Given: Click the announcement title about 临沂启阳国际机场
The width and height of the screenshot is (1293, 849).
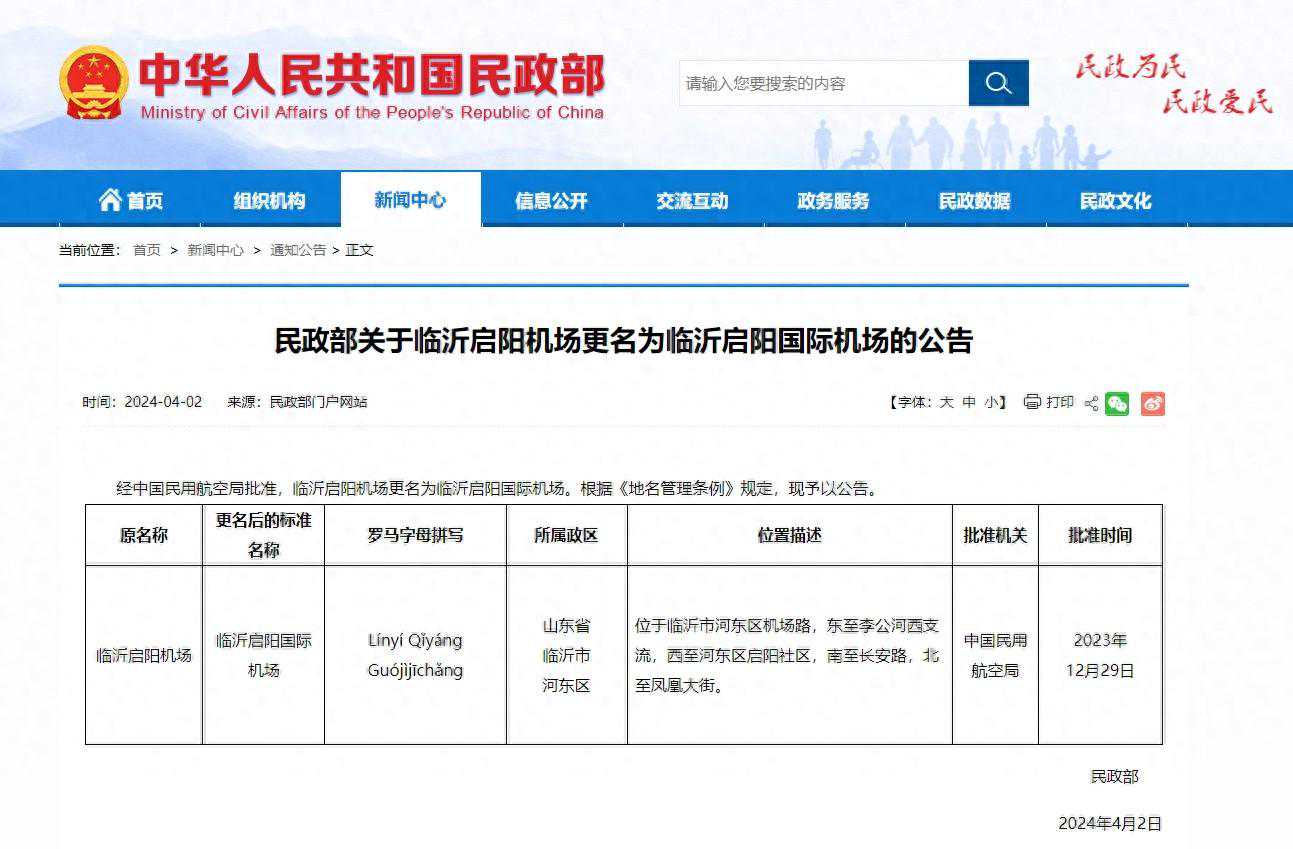Looking at the screenshot, I should point(646,341).
